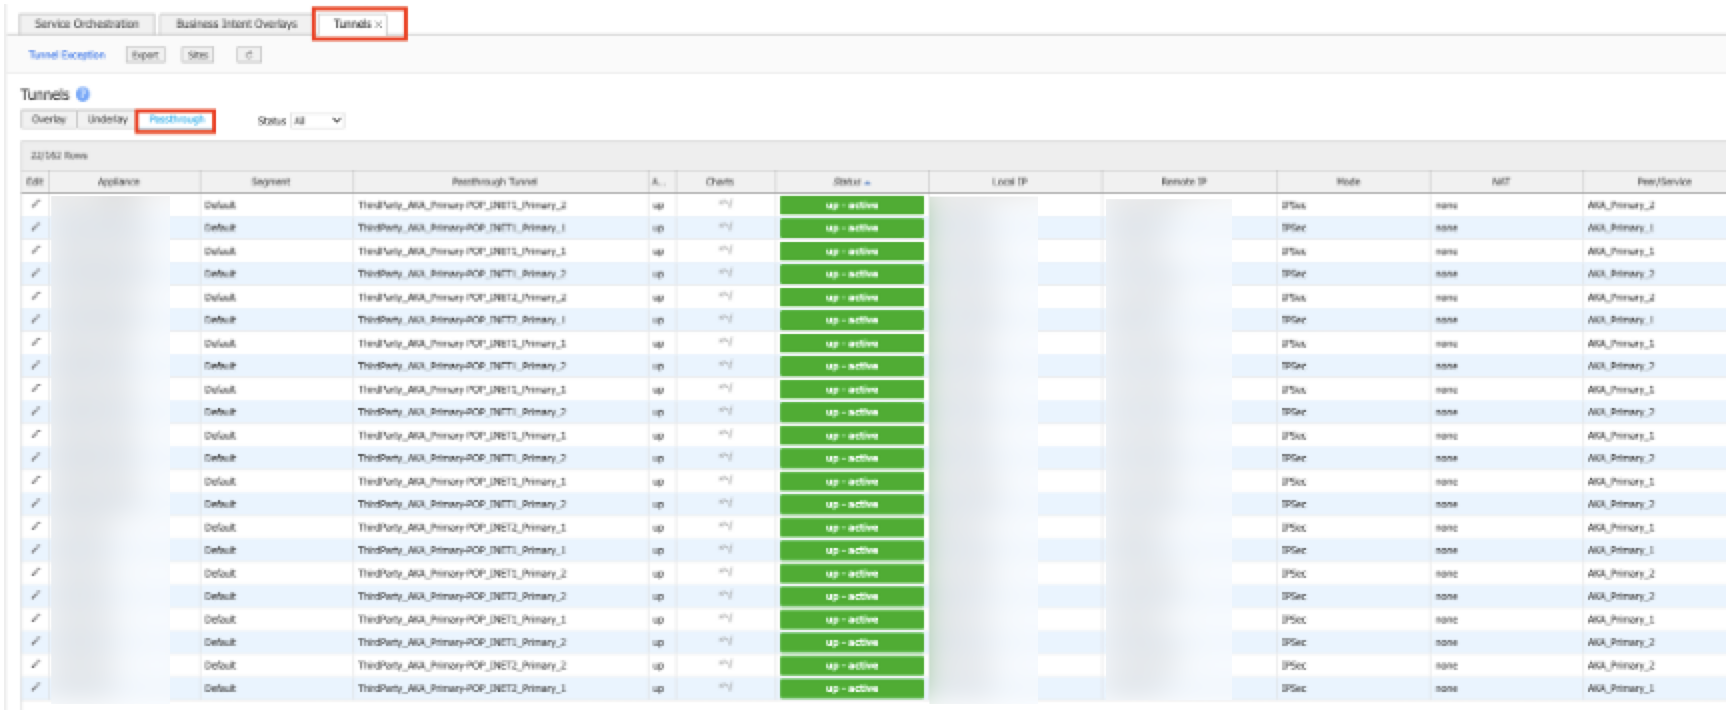Click the edit pencil in the first row

tap(36, 204)
